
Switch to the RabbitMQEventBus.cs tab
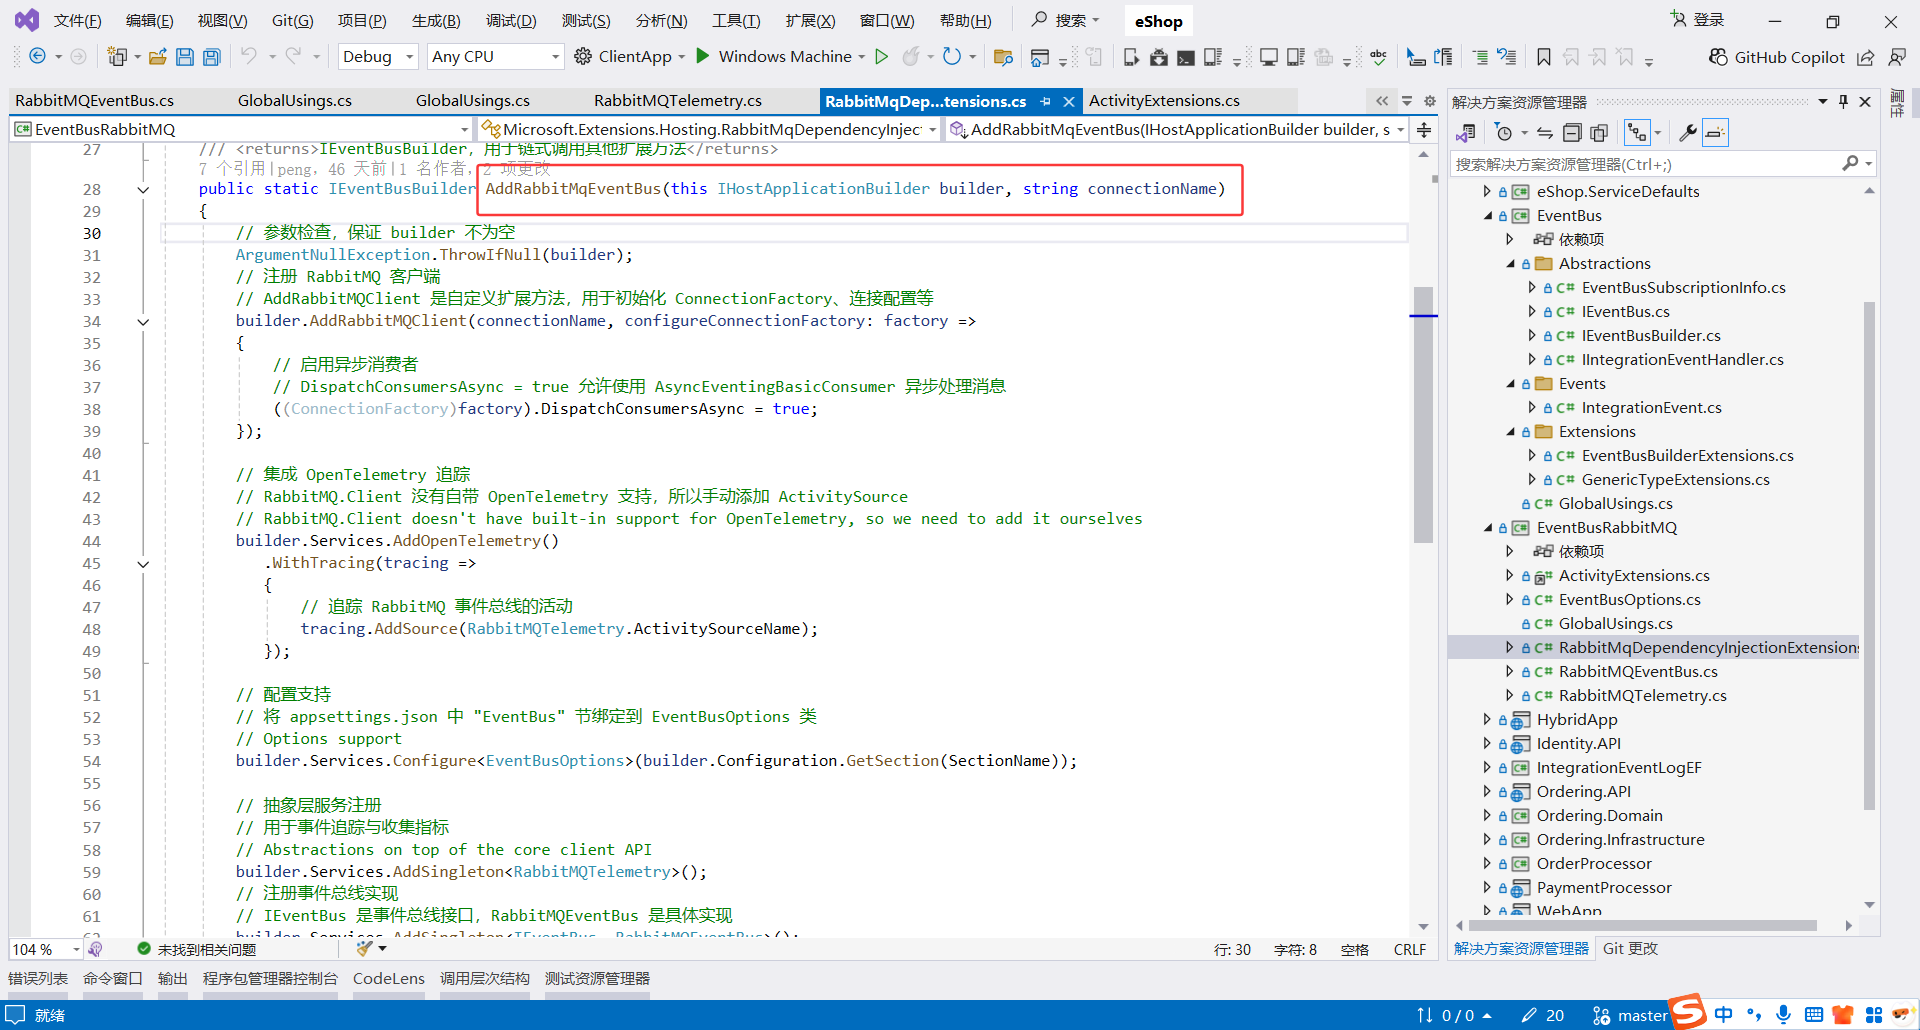(x=95, y=101)
